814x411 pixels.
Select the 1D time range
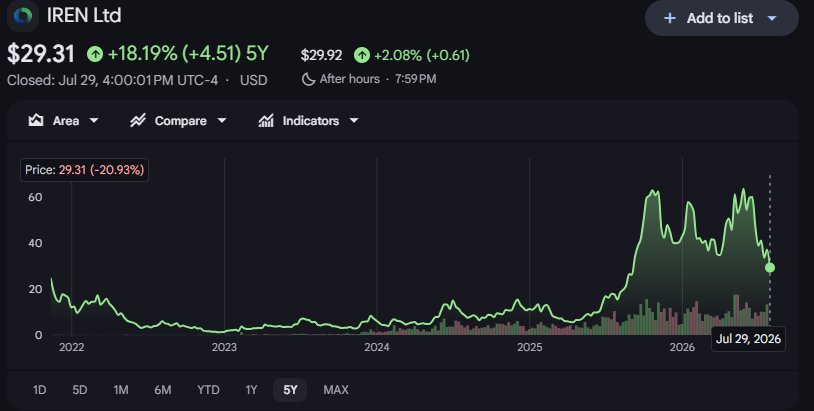[x=39, y=390]
